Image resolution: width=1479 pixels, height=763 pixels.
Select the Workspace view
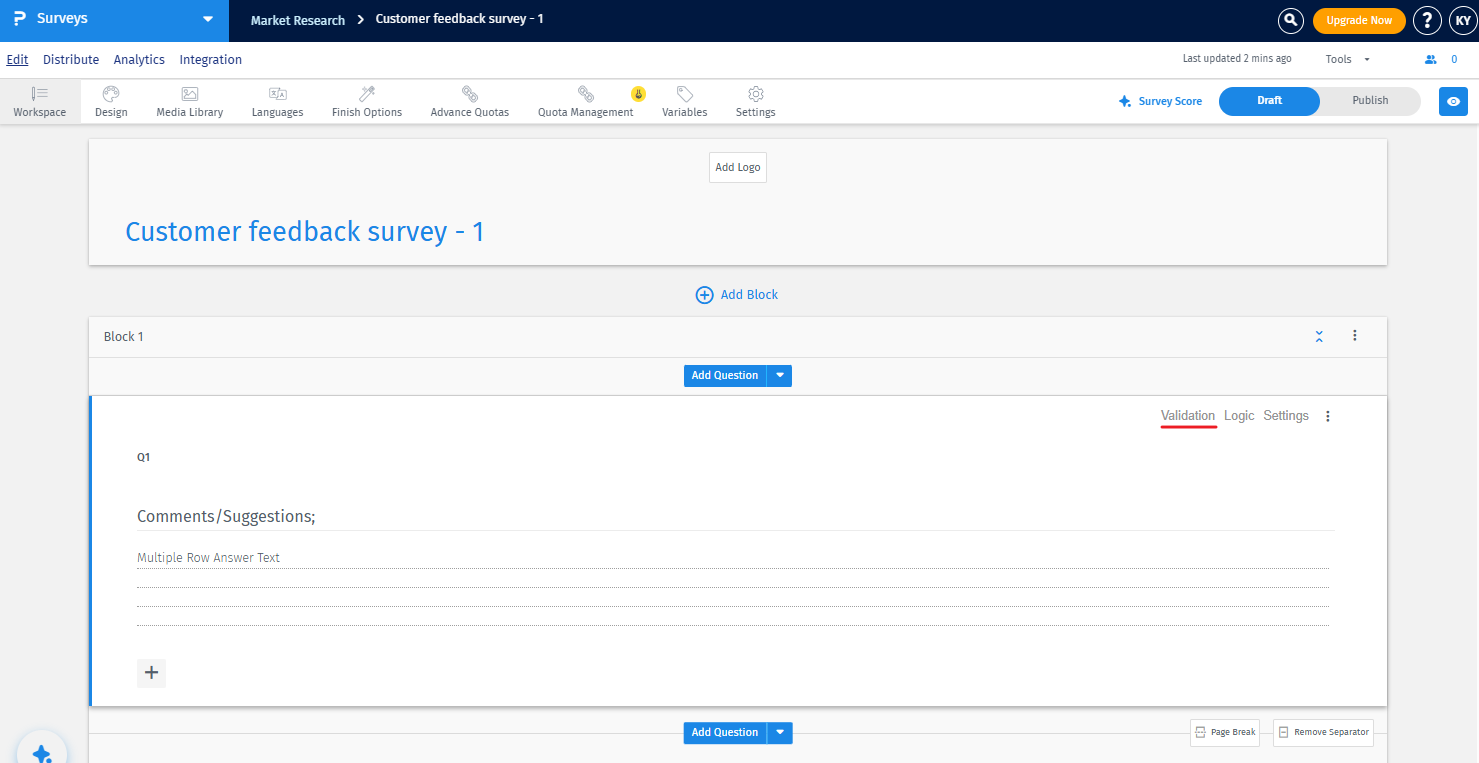40,101
